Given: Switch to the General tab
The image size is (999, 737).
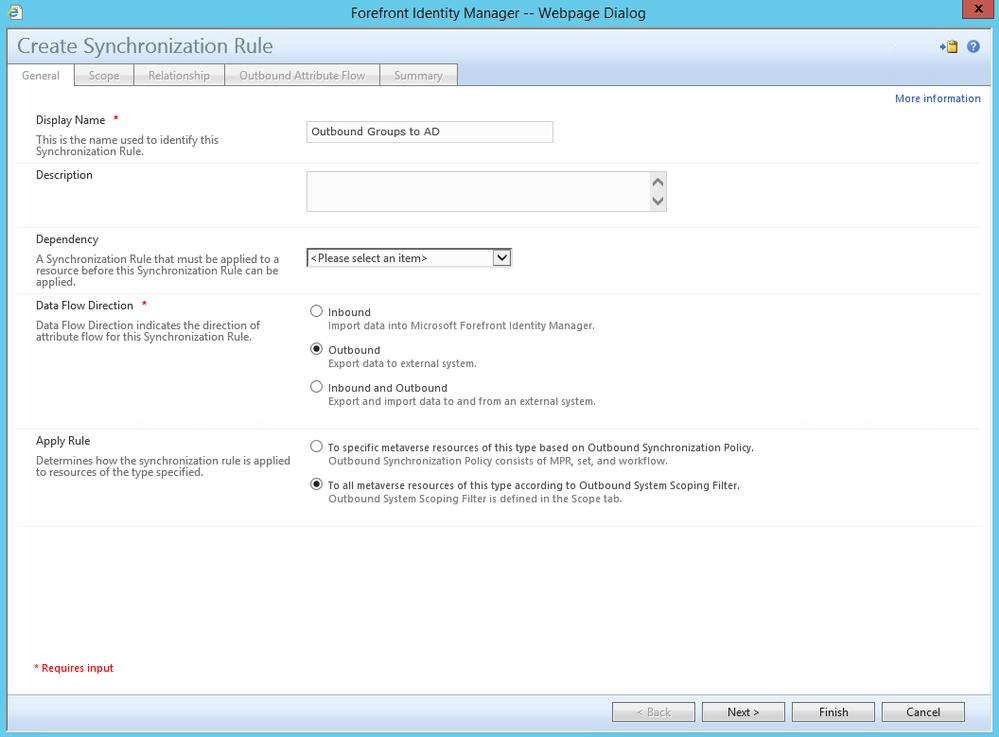Looking at the screenshot, I should [x=41, y=75].
